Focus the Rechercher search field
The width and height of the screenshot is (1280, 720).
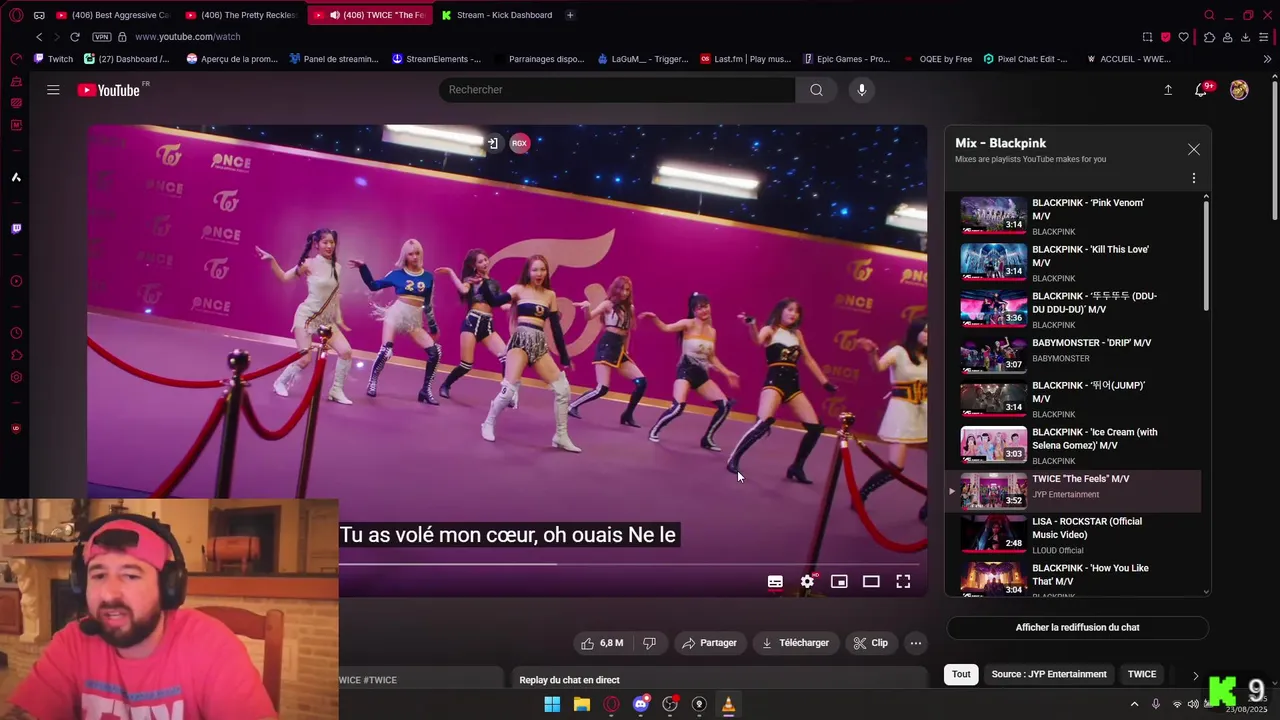(x=617, y=90)
